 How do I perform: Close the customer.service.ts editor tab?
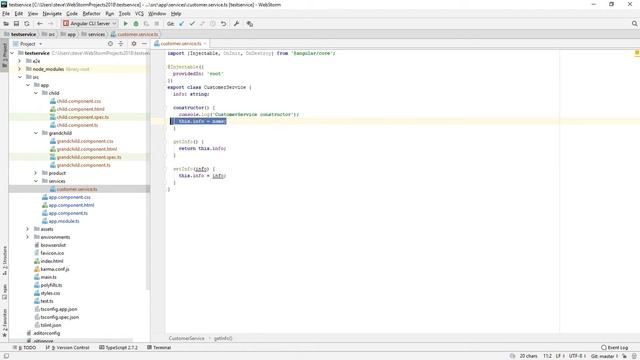coord(205,43)
